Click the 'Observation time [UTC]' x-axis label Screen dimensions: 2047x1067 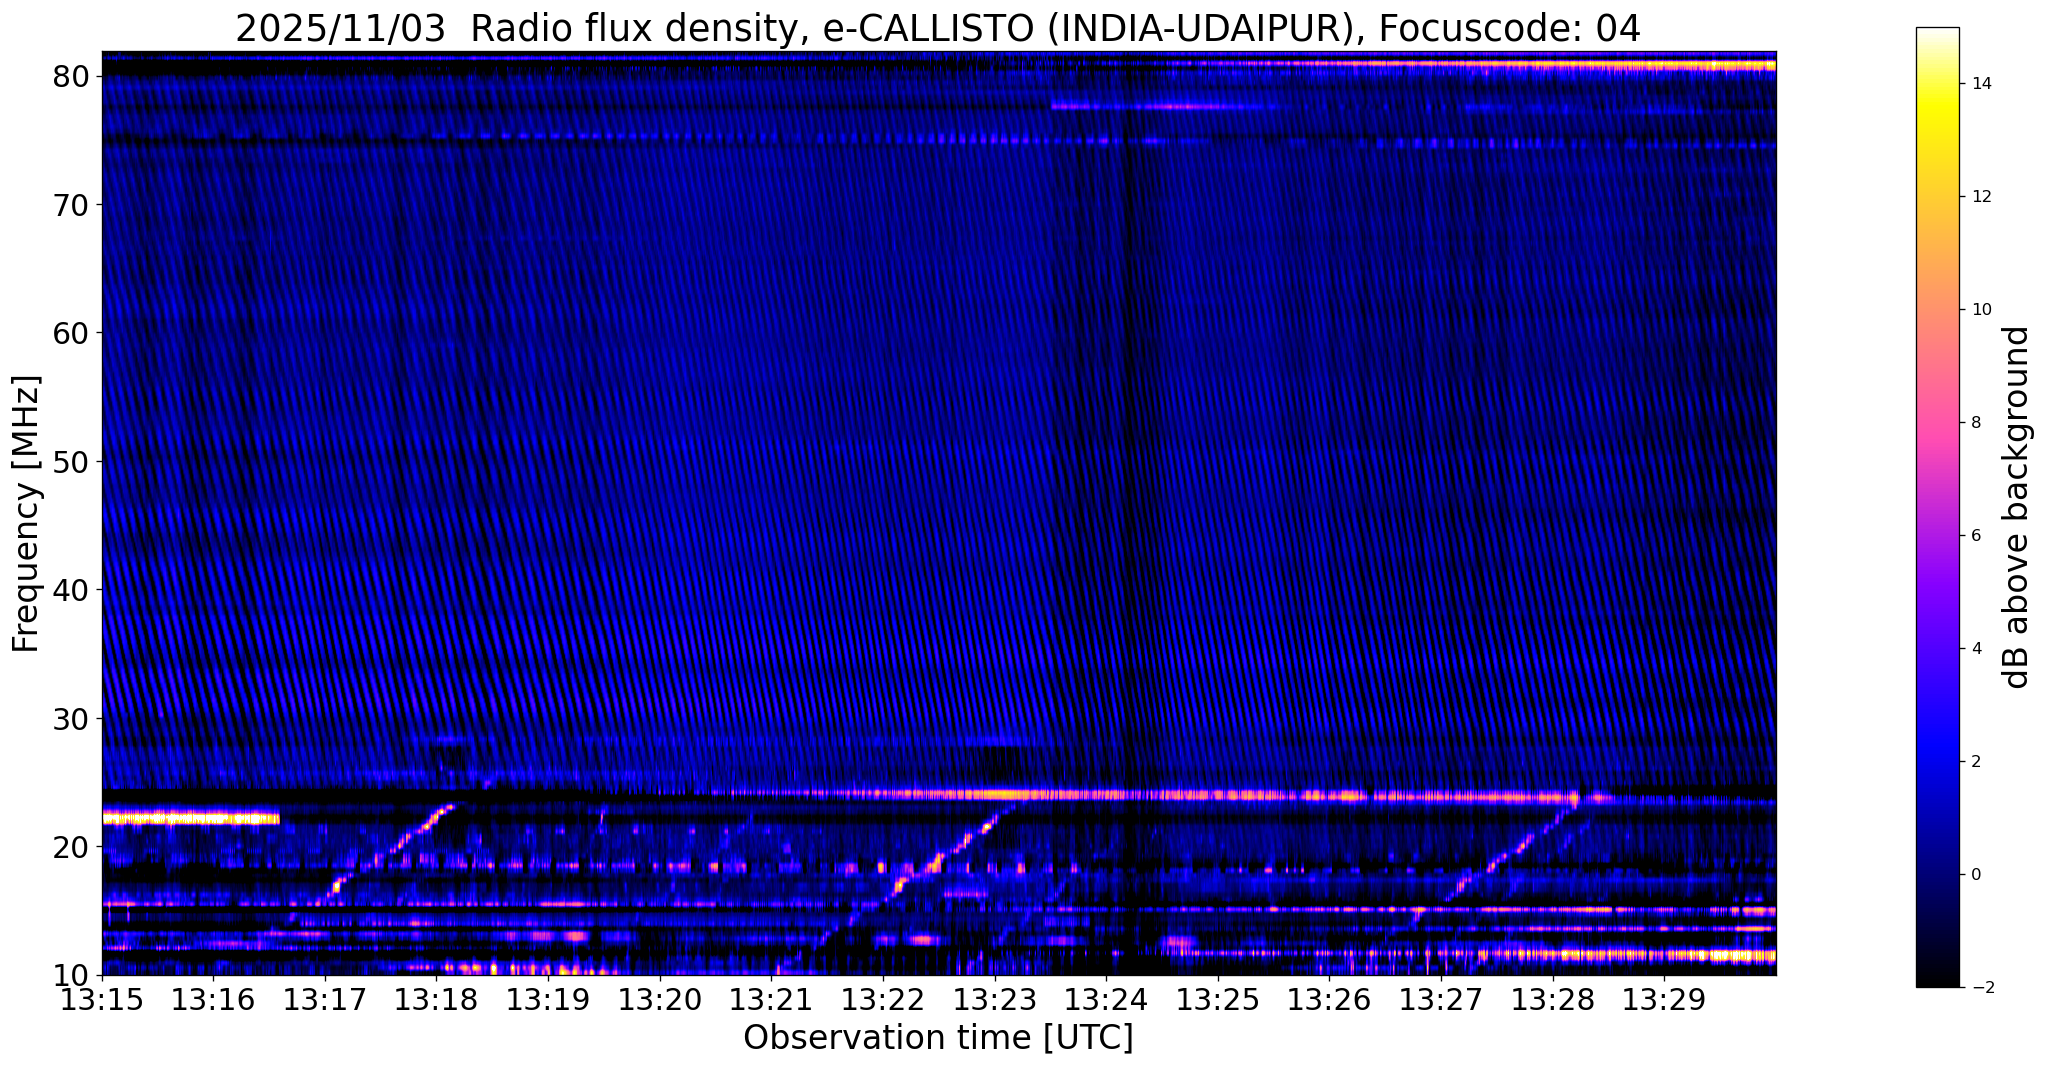pos(938,1038)
